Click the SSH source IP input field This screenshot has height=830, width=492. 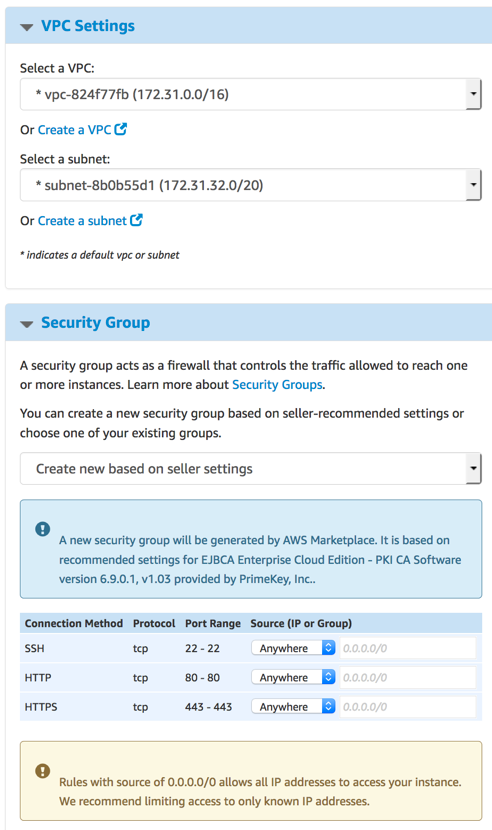pos(407,648)
